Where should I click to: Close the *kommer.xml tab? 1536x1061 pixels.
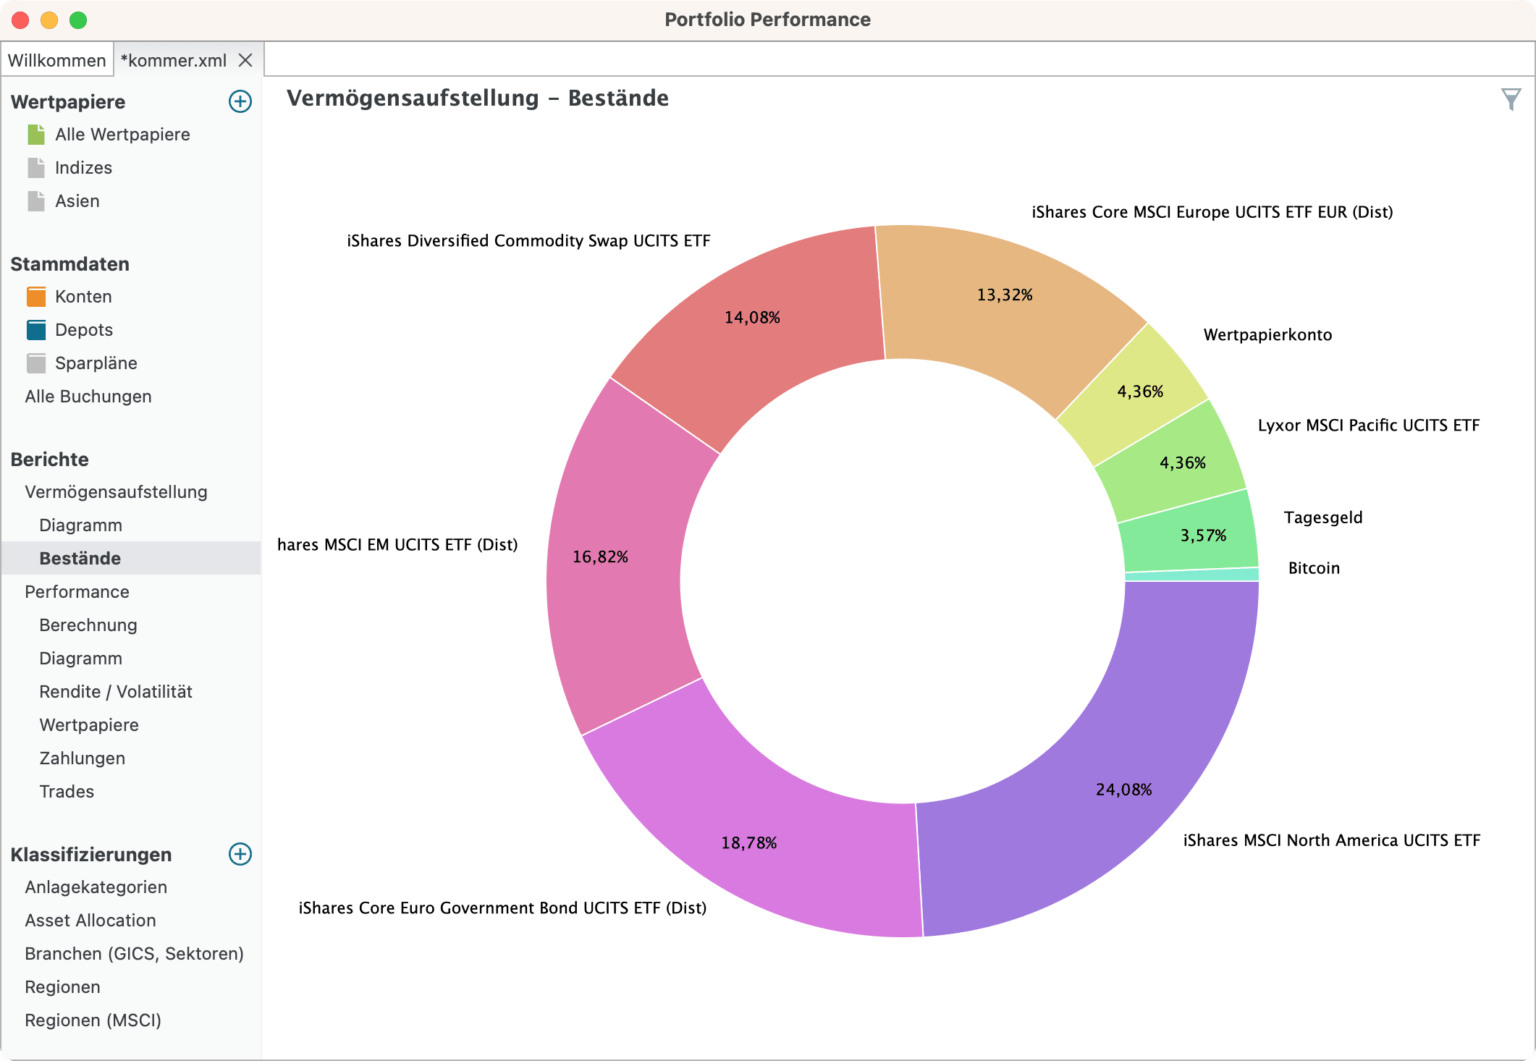click(x=245, y=60)
